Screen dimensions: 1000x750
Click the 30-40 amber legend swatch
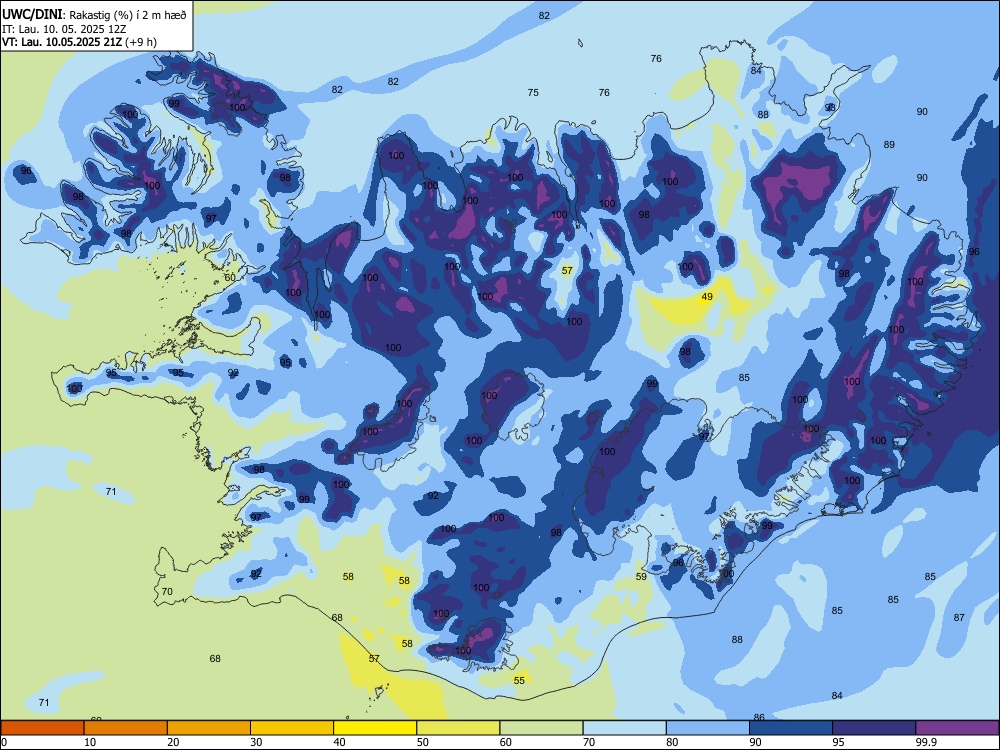pyautogui.click(x=292, y=728)
